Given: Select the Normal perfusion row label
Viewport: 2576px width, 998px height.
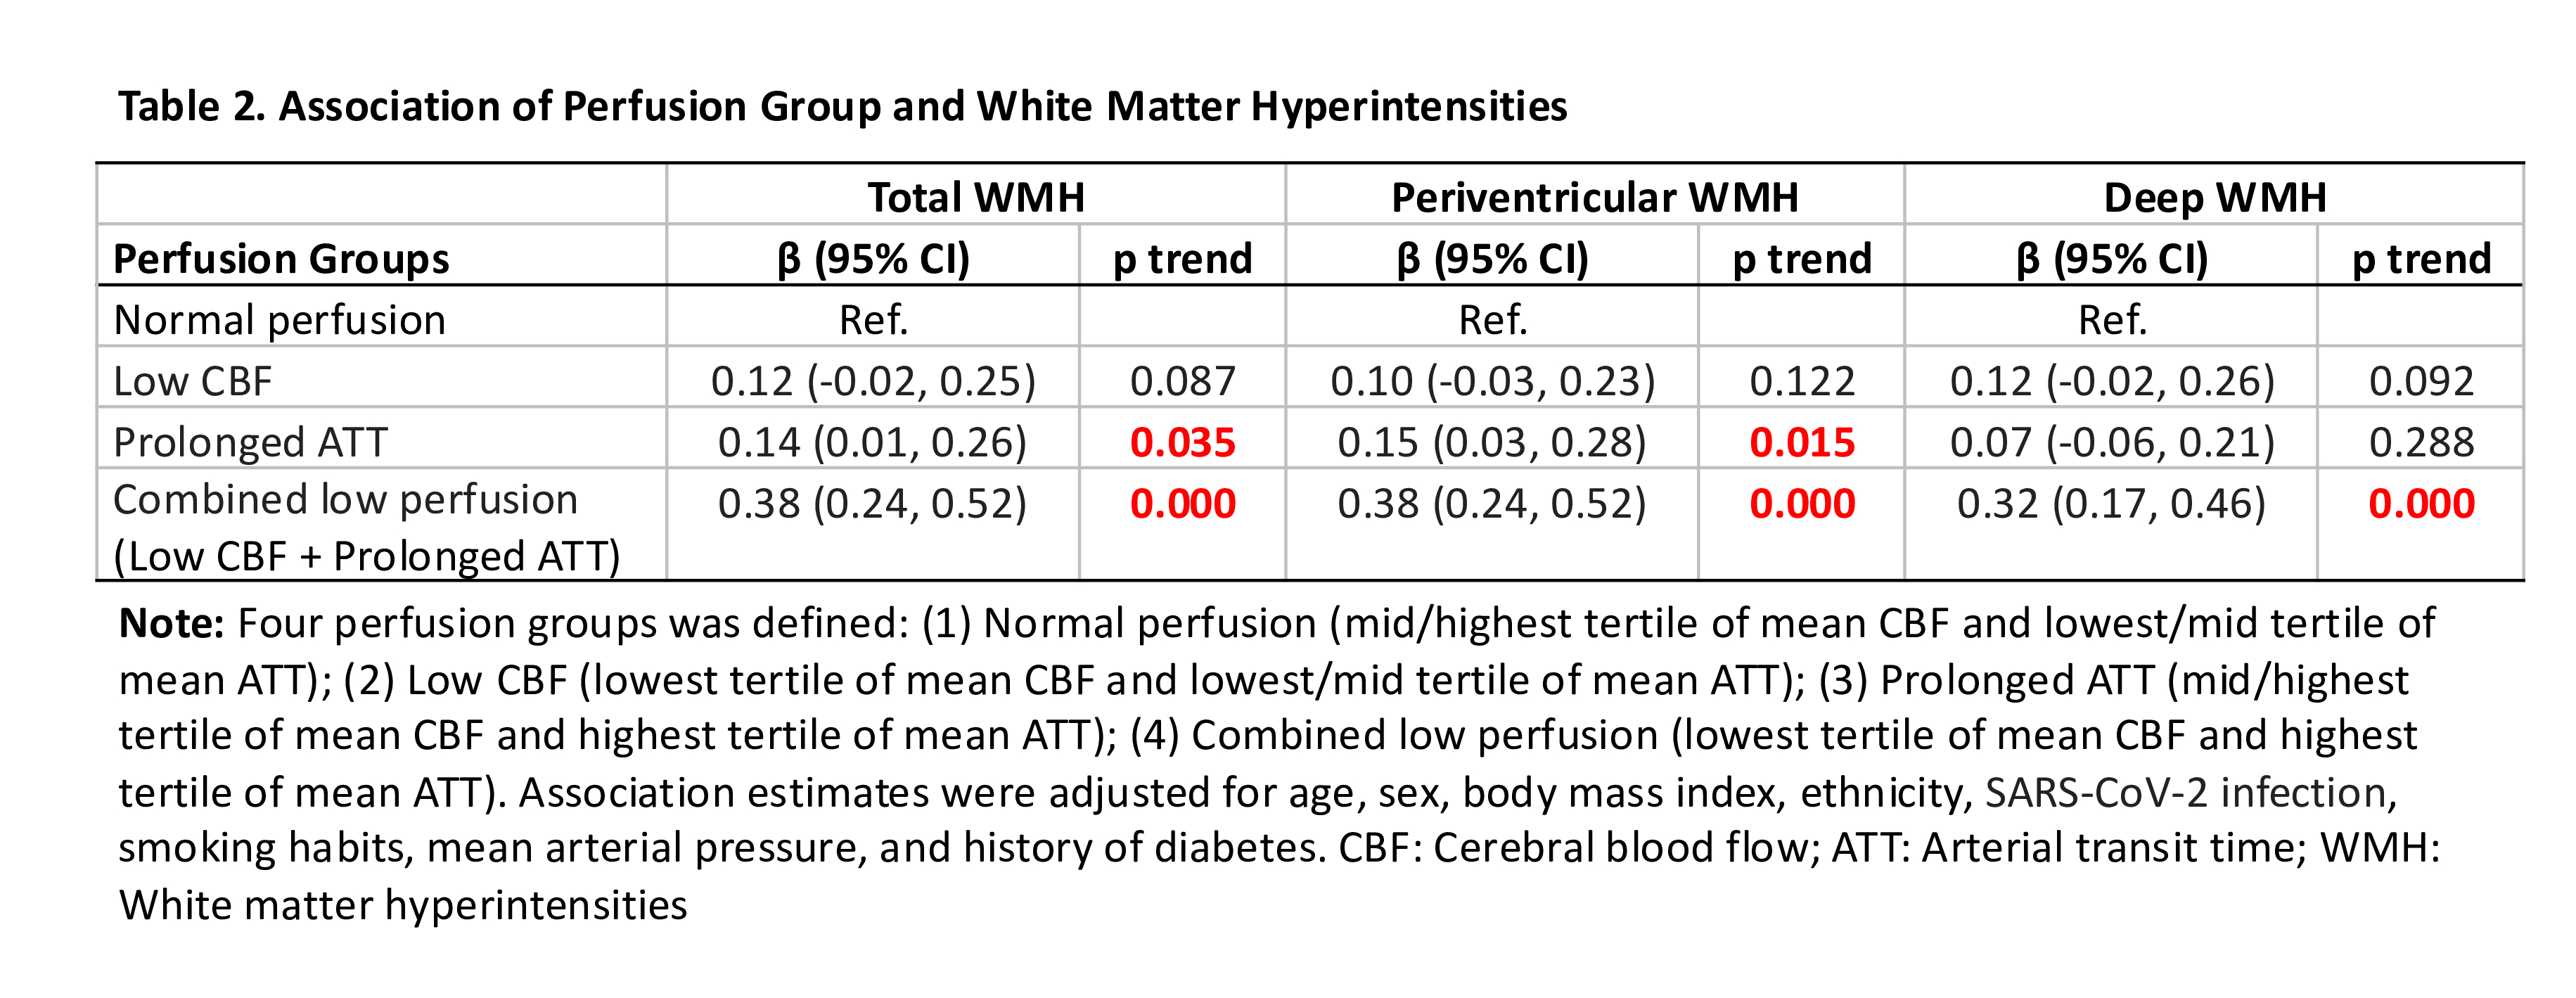Looking at the screenshot, I should click(x=279, y=320).
